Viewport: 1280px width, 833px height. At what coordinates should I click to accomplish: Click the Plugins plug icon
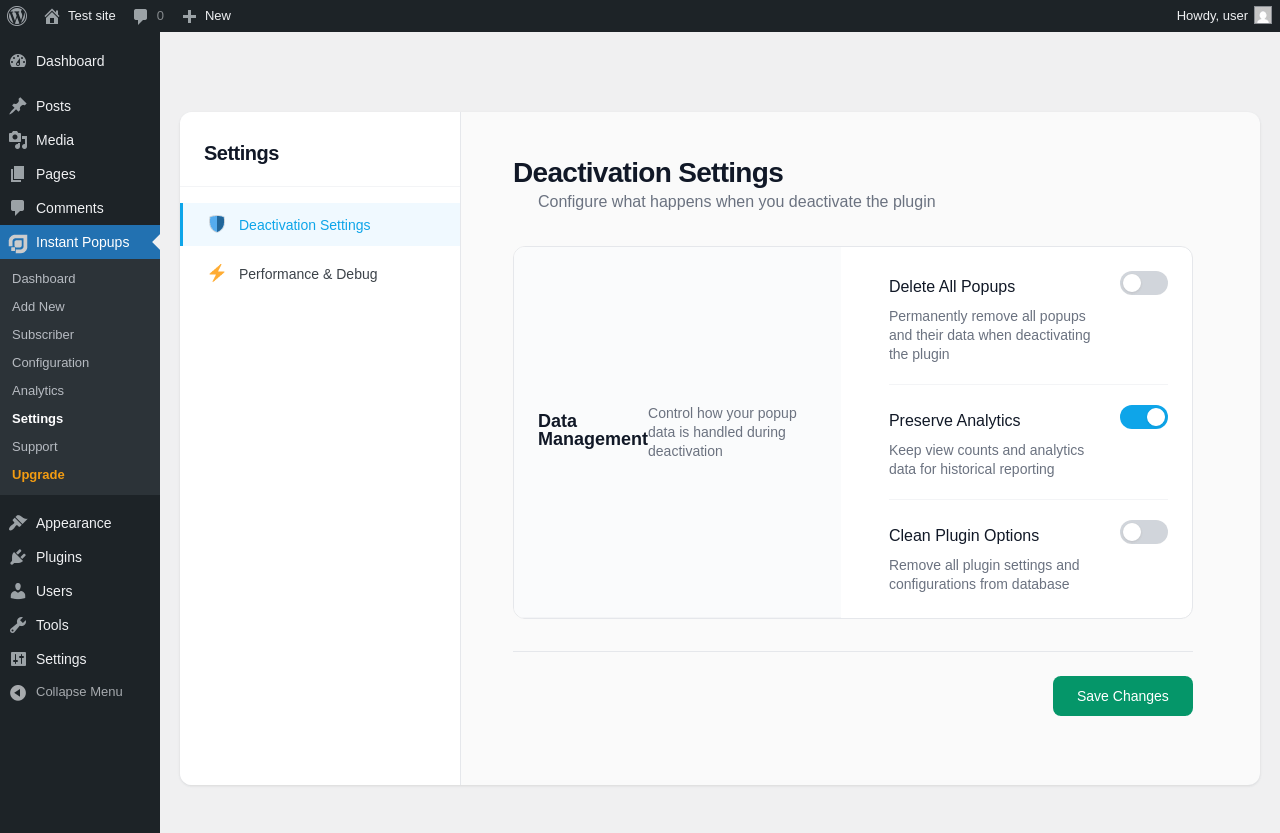tap(18, 557)
